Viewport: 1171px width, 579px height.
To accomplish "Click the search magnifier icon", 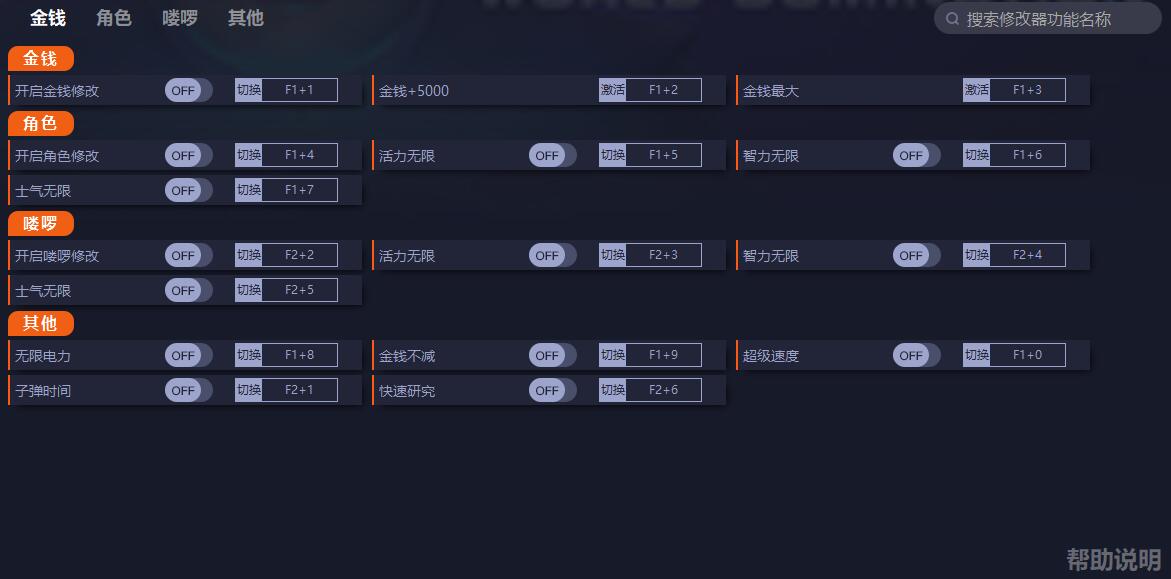I will (952, 19).
